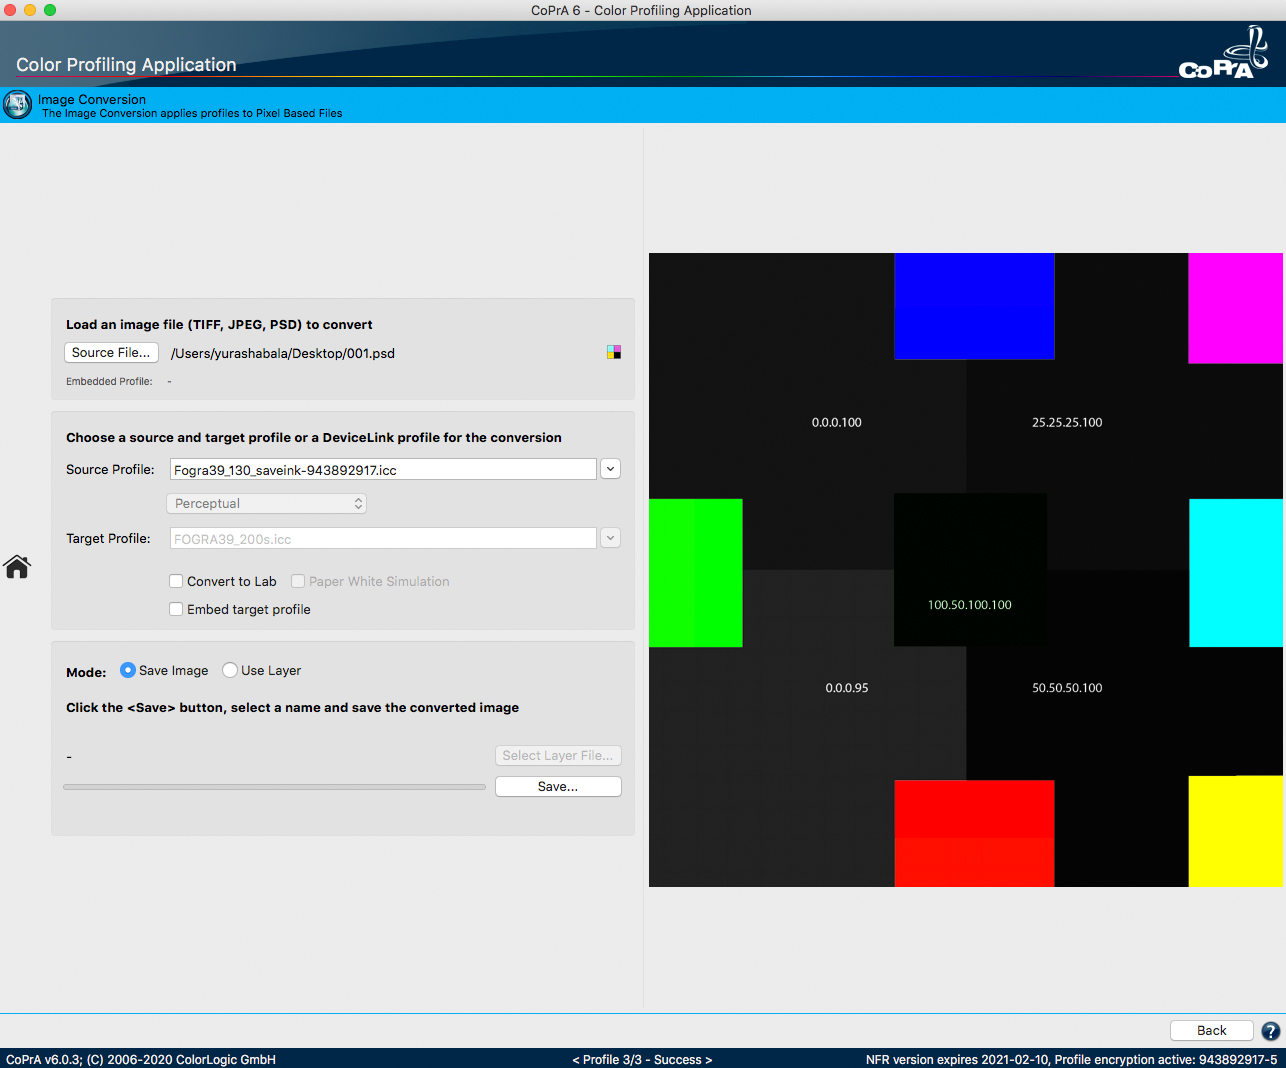
Task: Click the CoPrA logo in header
Action: click(x=1224, y=54)
